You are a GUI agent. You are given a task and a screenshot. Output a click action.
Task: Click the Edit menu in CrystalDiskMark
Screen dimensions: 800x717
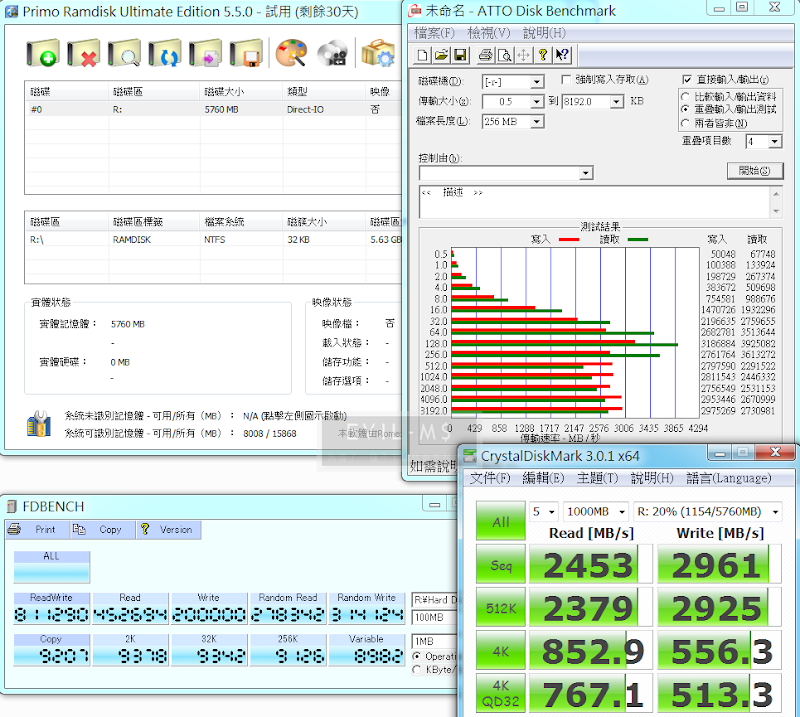coord(543,478)
